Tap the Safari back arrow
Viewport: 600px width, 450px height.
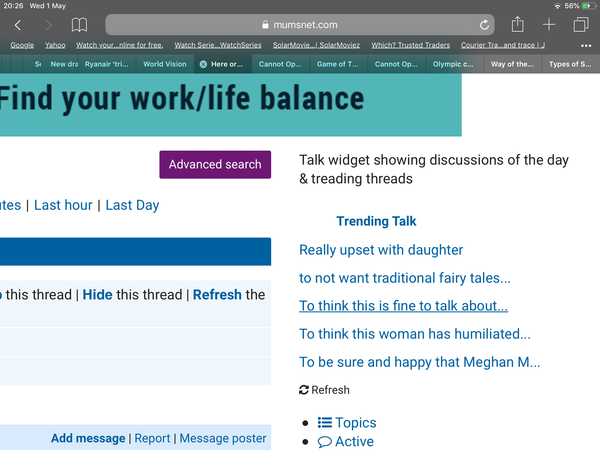tap(18, 25)
